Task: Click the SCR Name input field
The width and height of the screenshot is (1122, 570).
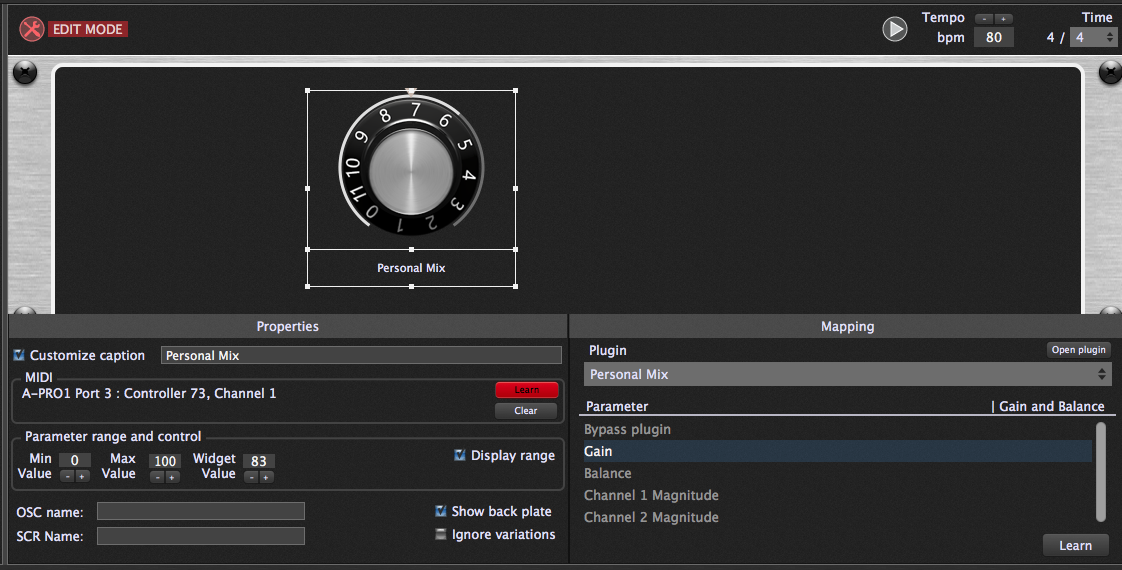Action: tap(201, 536)
